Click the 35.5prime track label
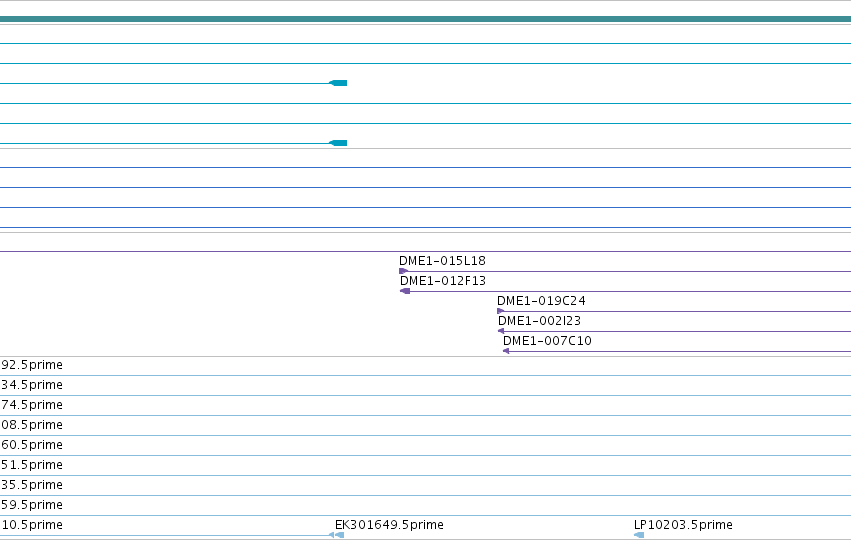 coord(32,486)
